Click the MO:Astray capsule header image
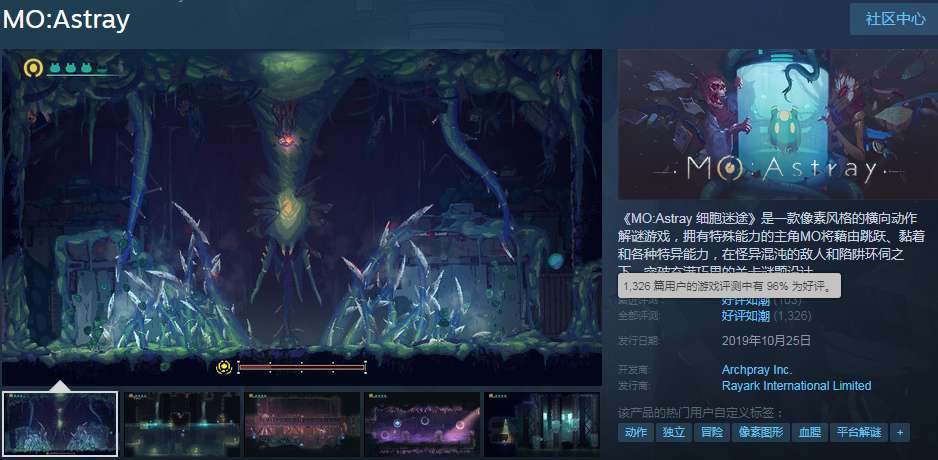This screenshot has width=938, height=460. [778, 124]
